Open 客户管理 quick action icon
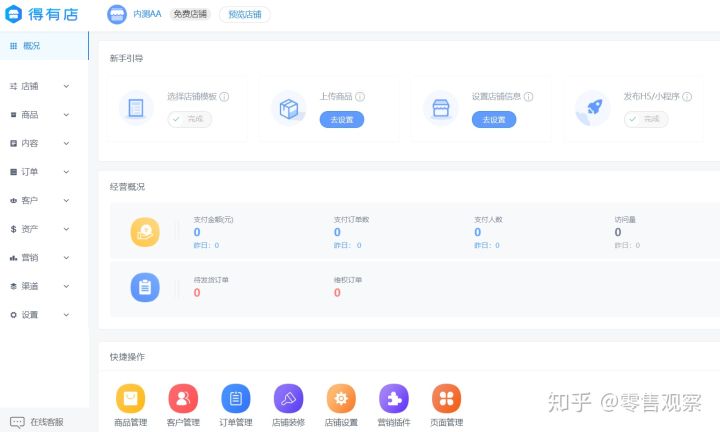Viewport: 720px width, 432px height. [x=183, y=398]
